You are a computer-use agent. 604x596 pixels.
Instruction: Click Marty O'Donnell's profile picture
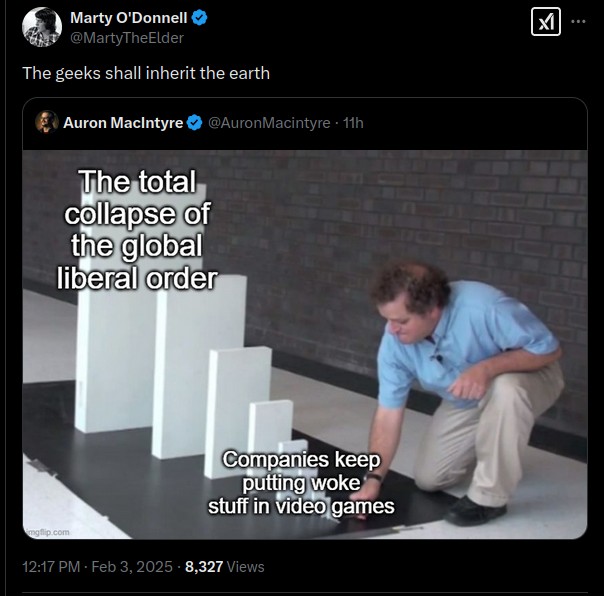pos(42,27)
